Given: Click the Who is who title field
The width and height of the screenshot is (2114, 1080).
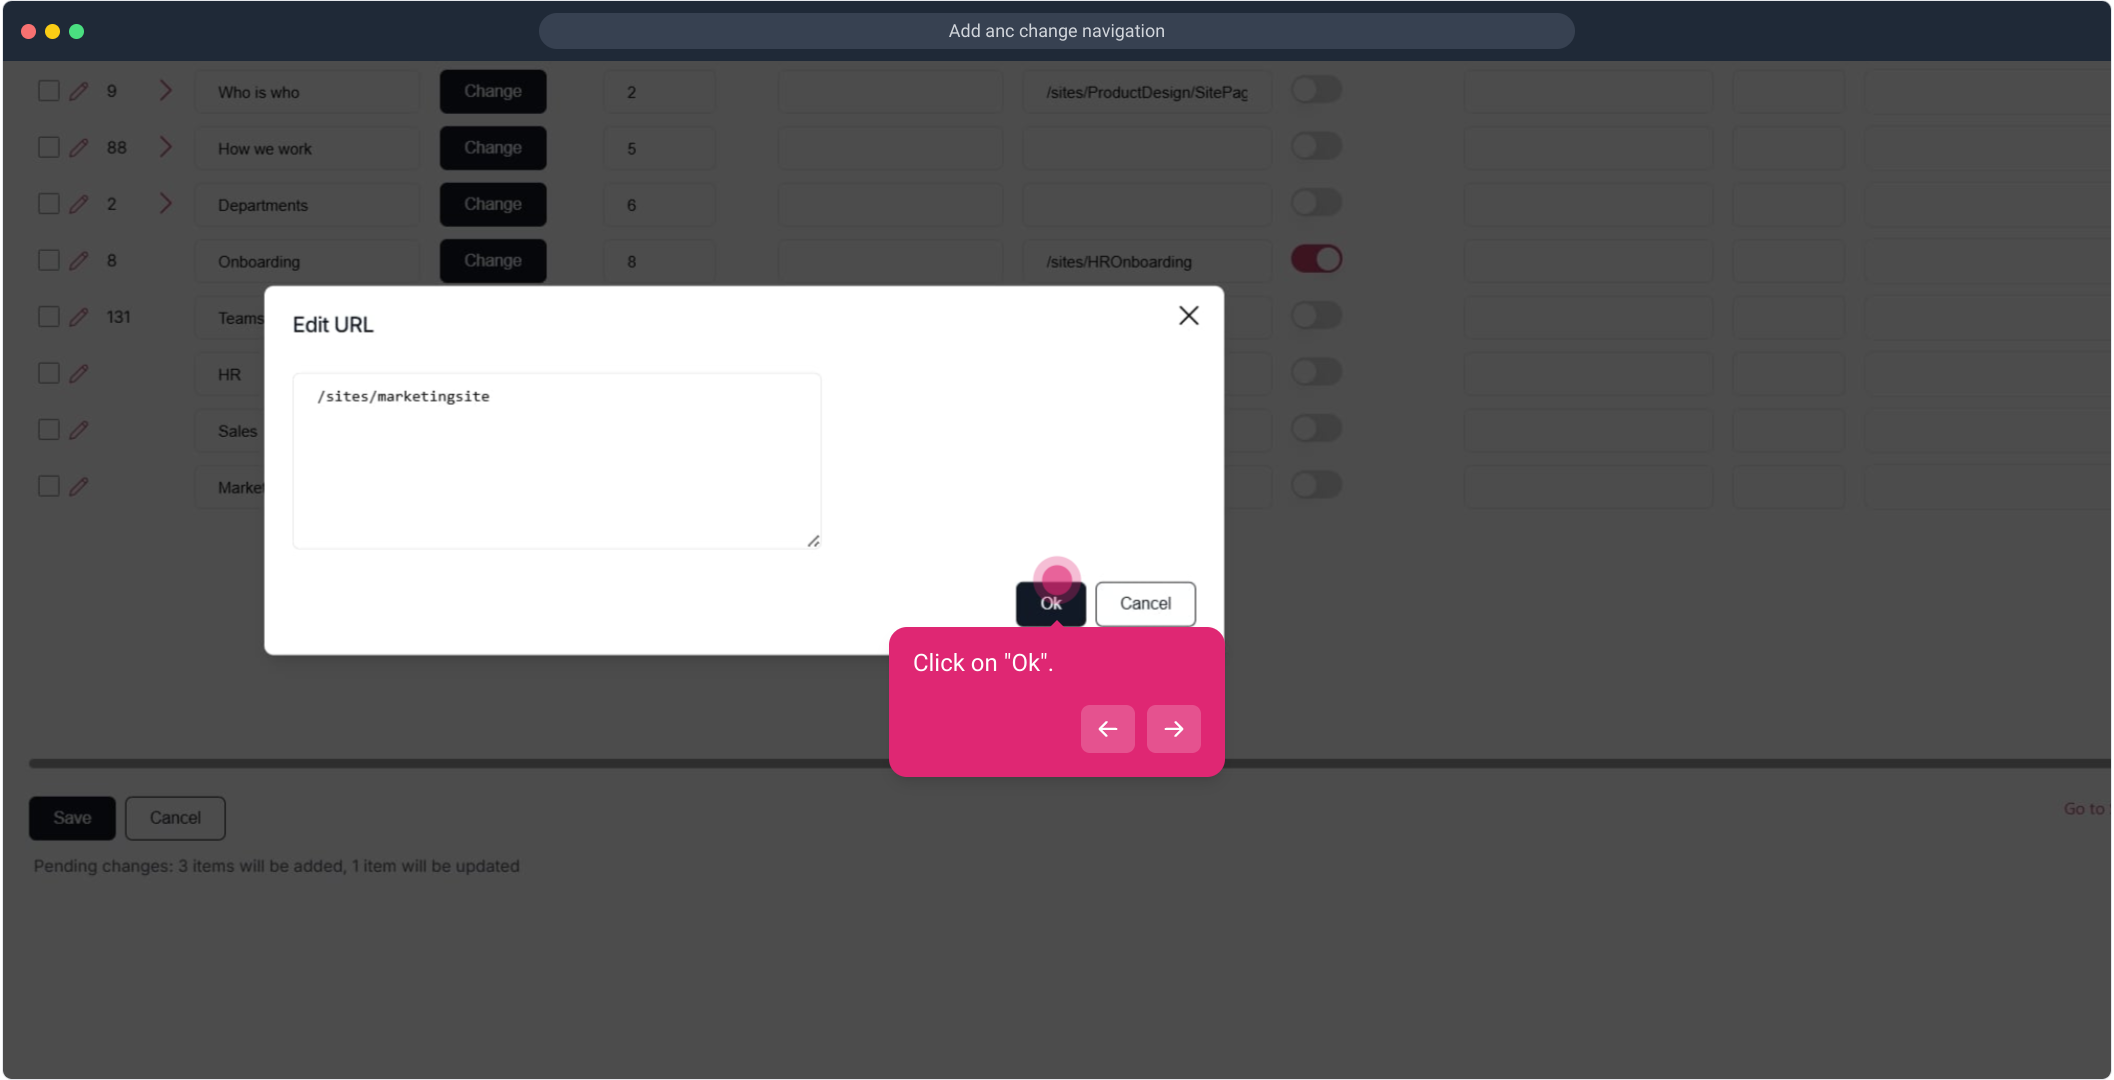Looking at the screenshot, I should (x=307, y=92).
